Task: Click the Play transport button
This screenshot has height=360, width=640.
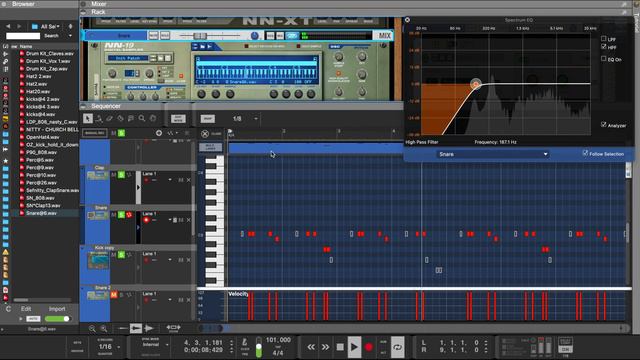Action: click(x=354, y=347)
